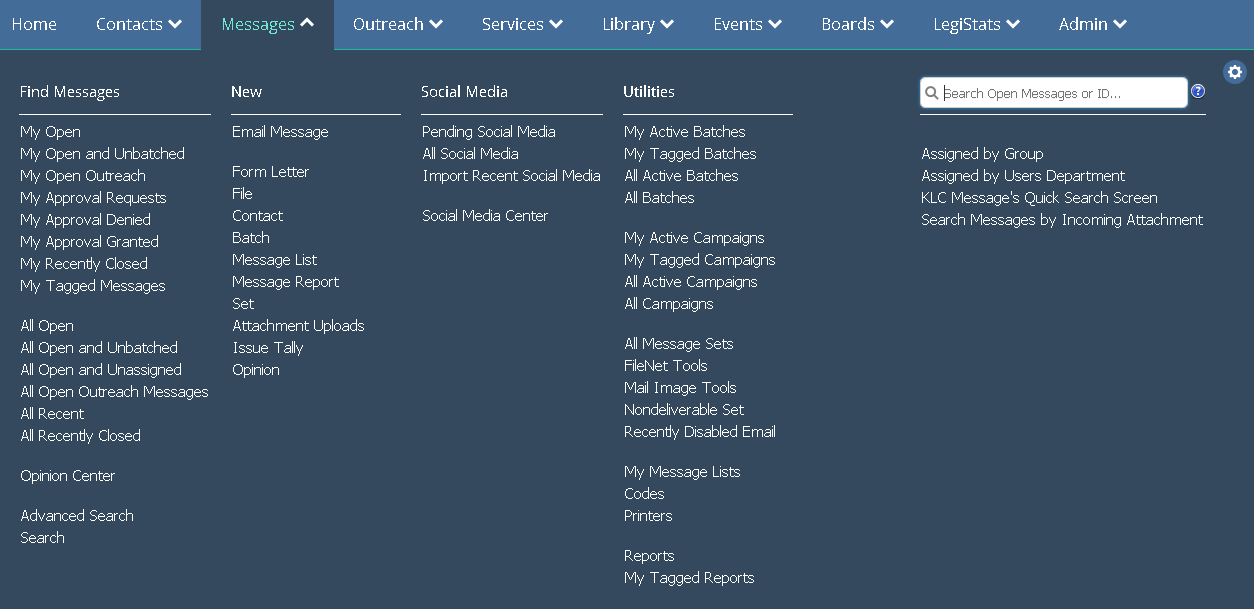Open the Social Media Center
The width and height of the screenshot is (1254, 609).
(485, 215)
